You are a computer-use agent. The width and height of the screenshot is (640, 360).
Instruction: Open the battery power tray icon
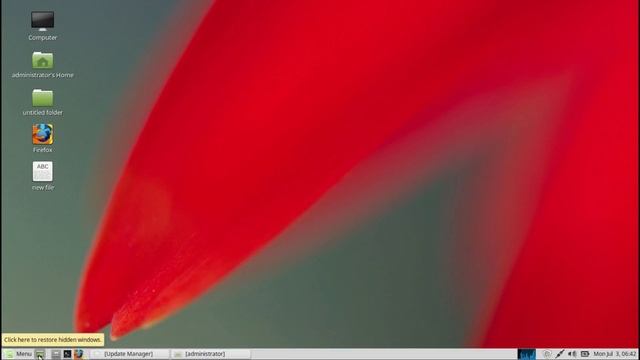point(585,354)
